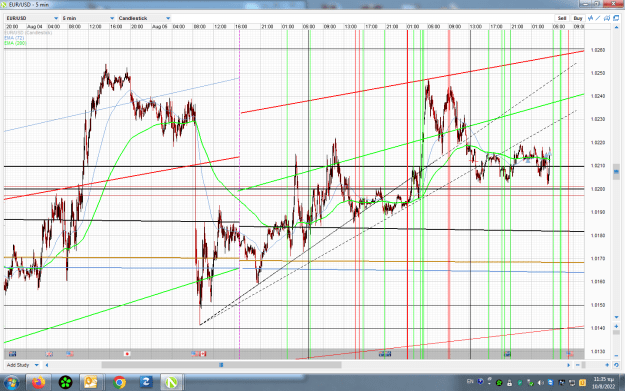This screenshot has height=391, width=625.
Task: Click the EMA (200) study label
Action: [x=15, y=43]
